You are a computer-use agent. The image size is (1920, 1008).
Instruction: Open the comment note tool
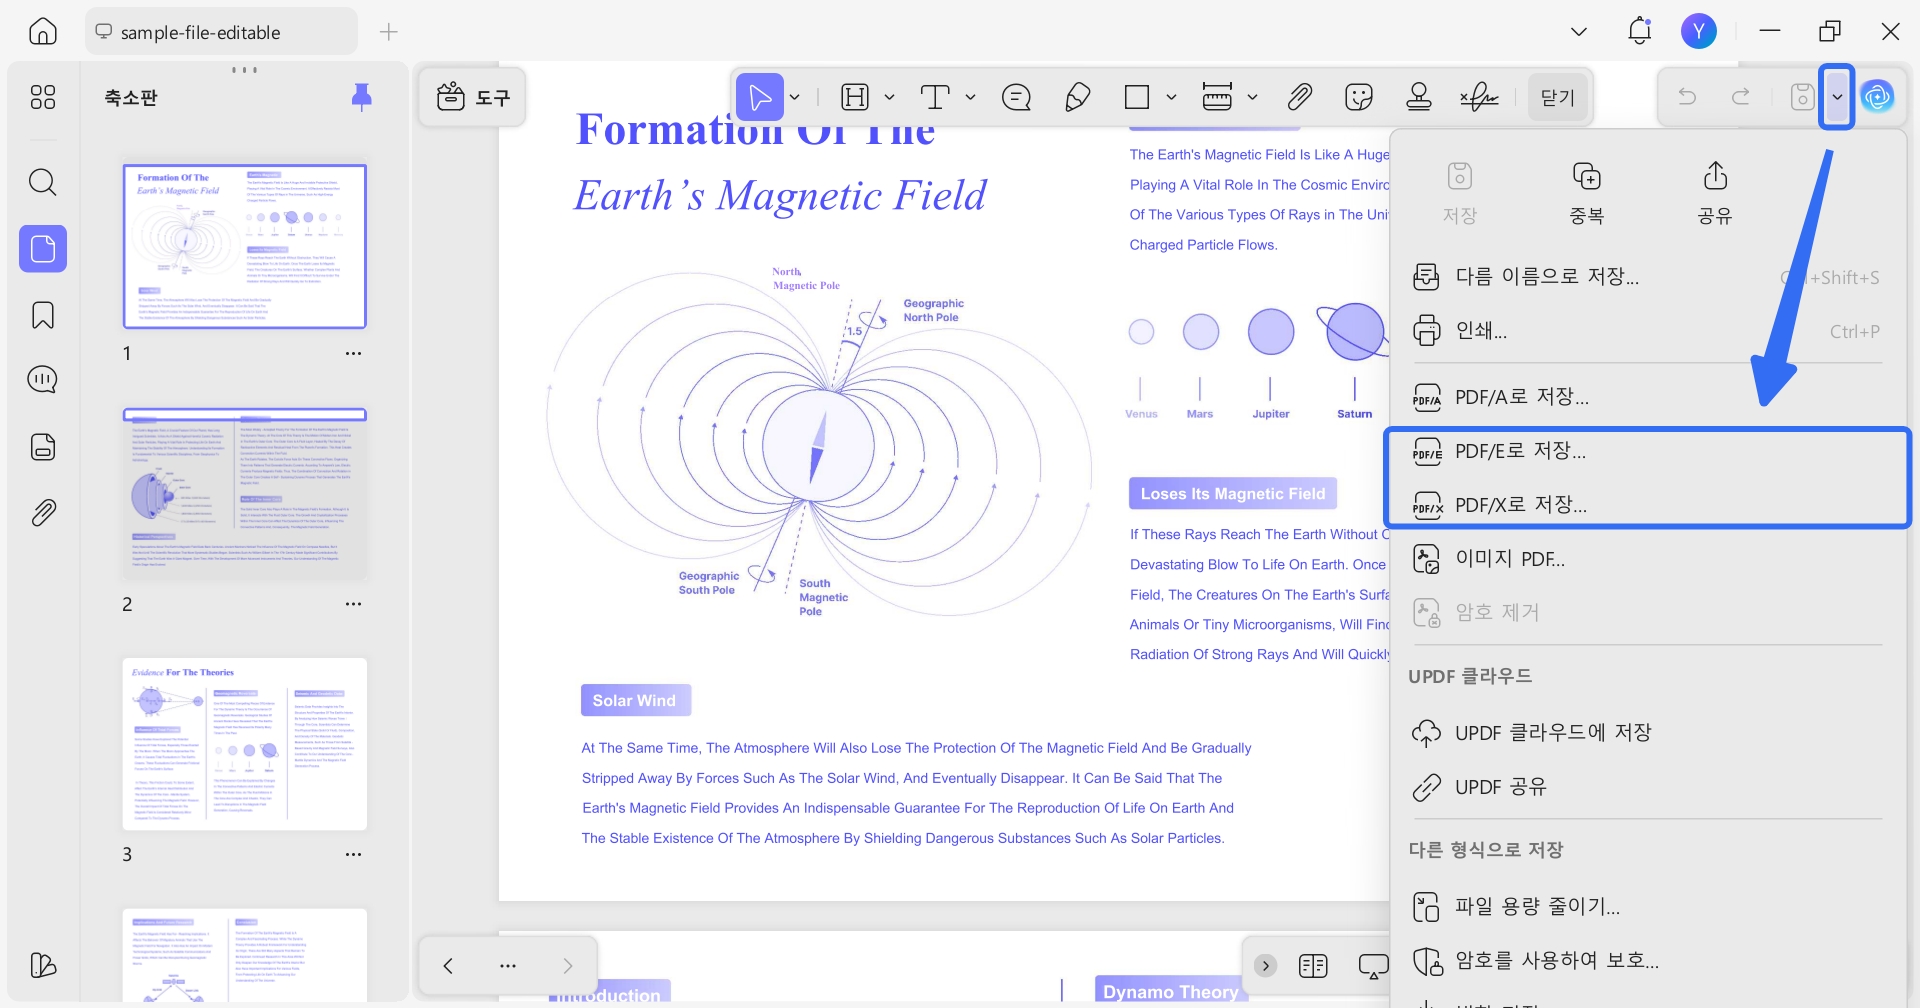(1016, 97)
